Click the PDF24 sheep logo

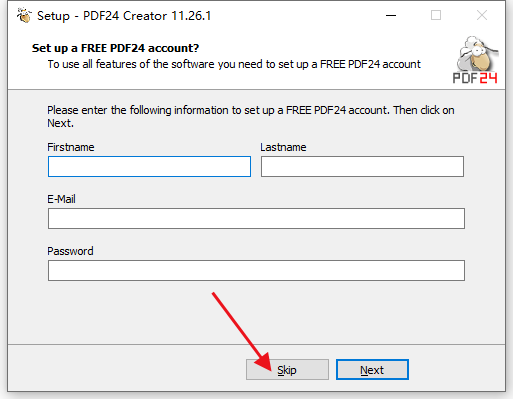click(476, 60)
